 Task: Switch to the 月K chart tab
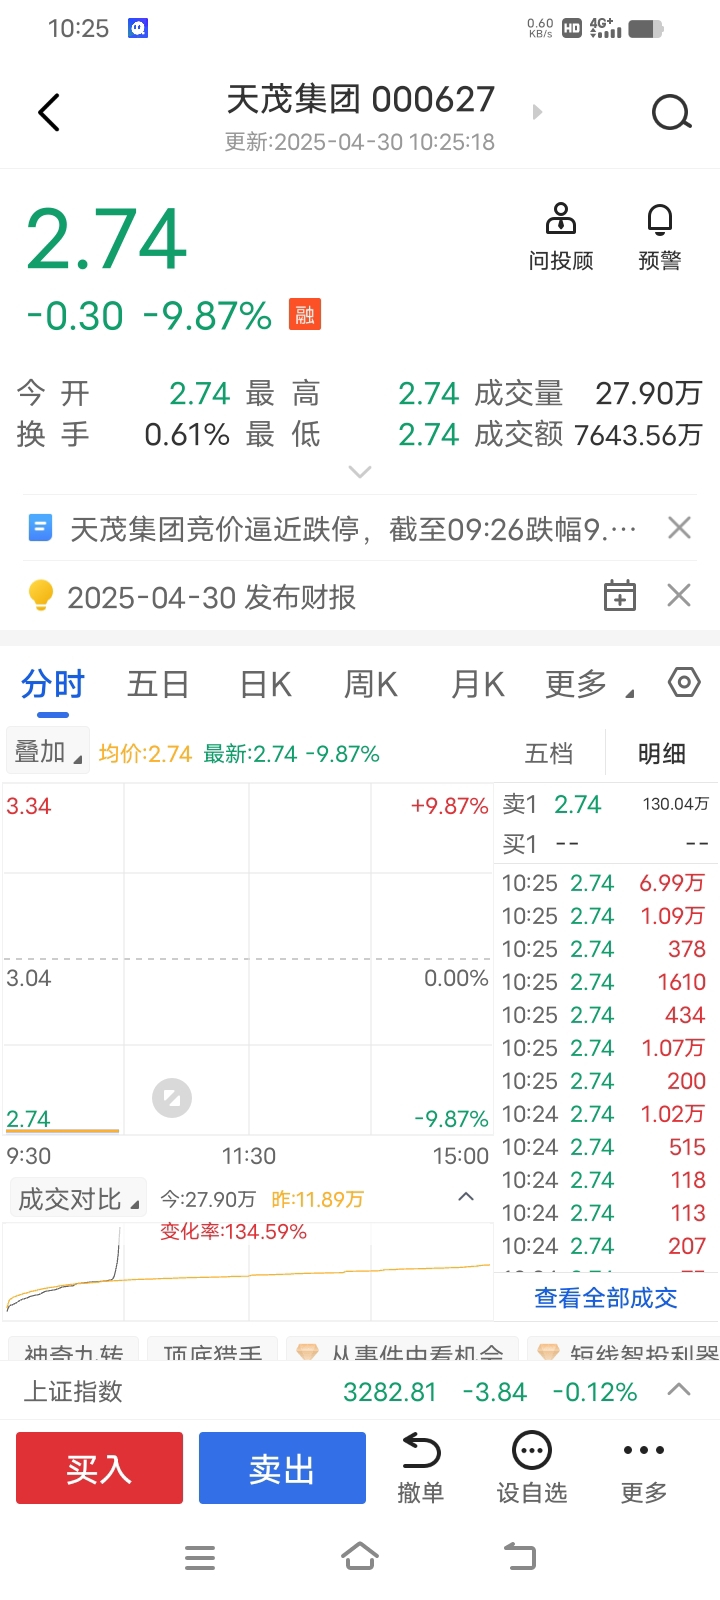[x=478, y=685]
